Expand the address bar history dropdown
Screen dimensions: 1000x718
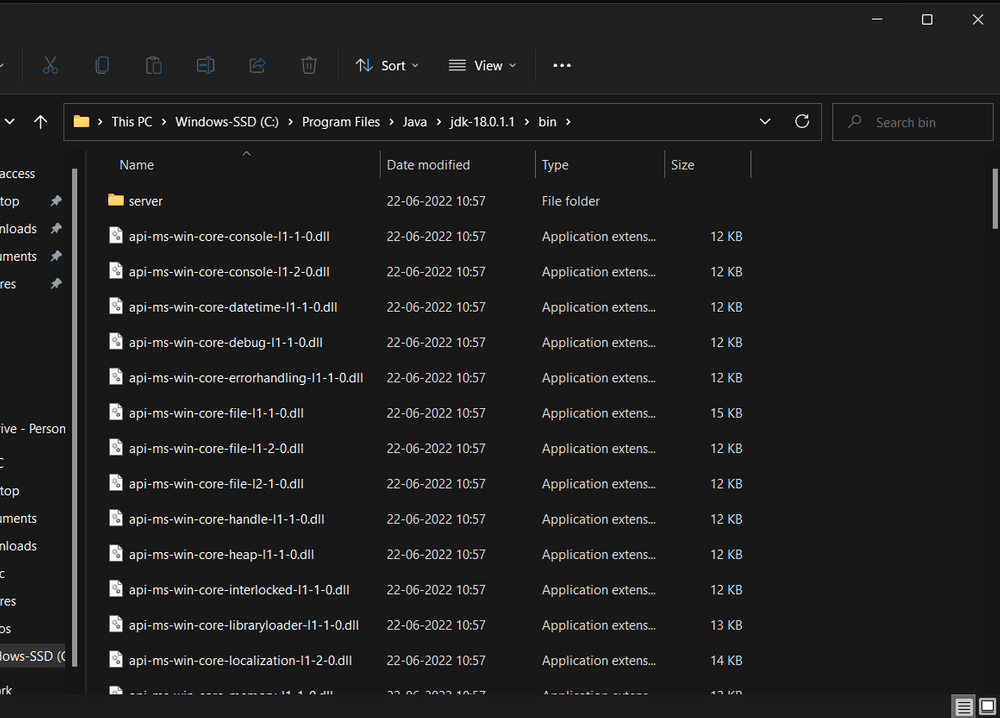(765, 122)
